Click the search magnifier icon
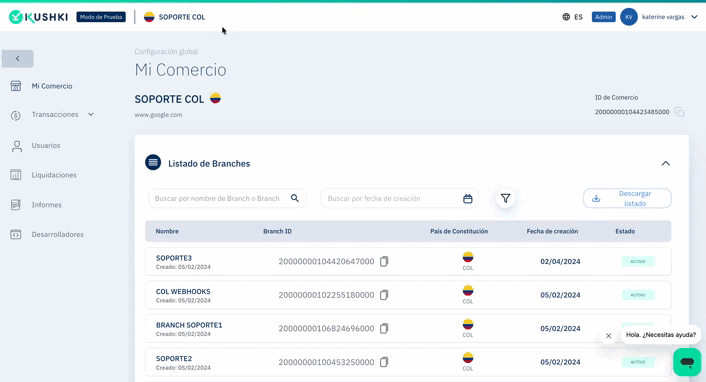Image resolution: width=706 pixels, height=382 pixels. point(295,198)
